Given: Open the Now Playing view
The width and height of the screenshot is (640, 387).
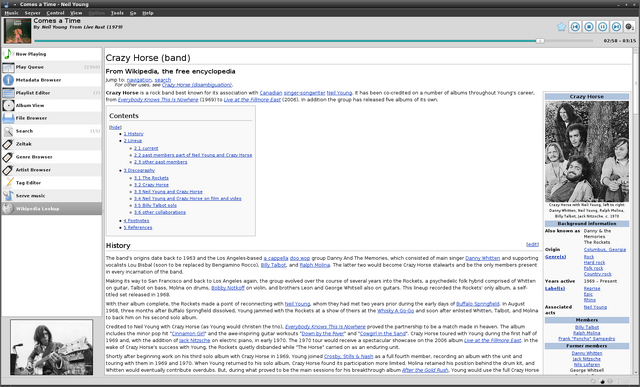Looking at the screenshot, I should coord(51,54).
